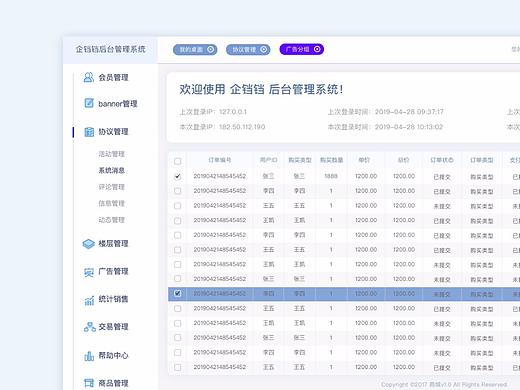Click the 交易管理 nodes icon
The height and width of the screenshot is (390, 520).
click(89, 327)
